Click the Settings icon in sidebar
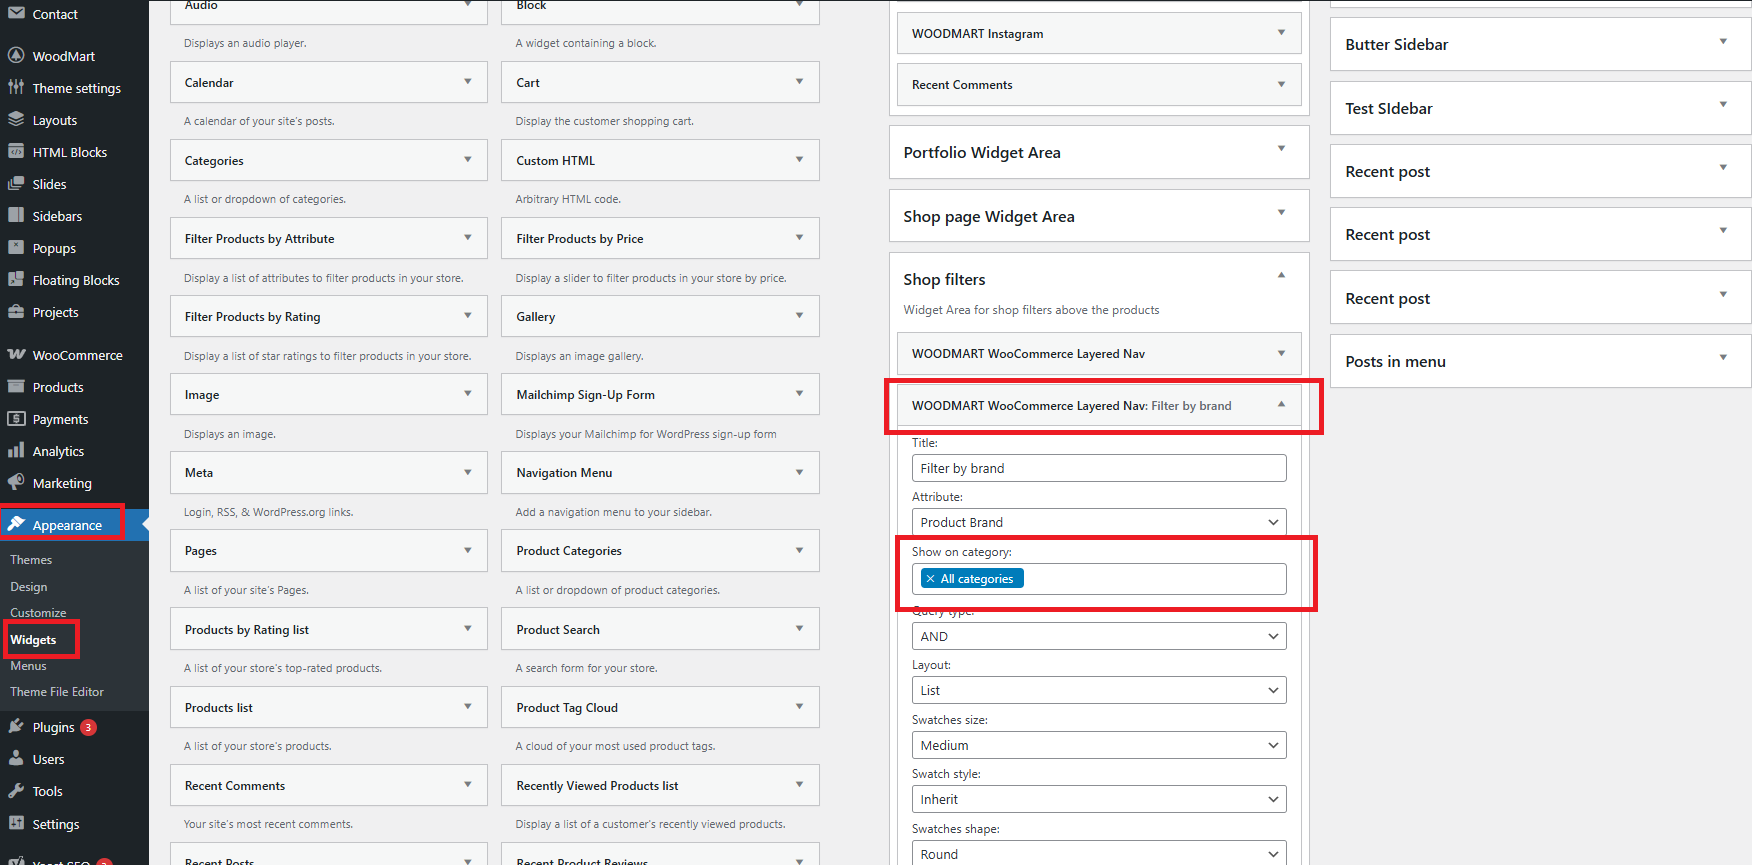Viewport: 1752px width, 865px height. (16, 822)
